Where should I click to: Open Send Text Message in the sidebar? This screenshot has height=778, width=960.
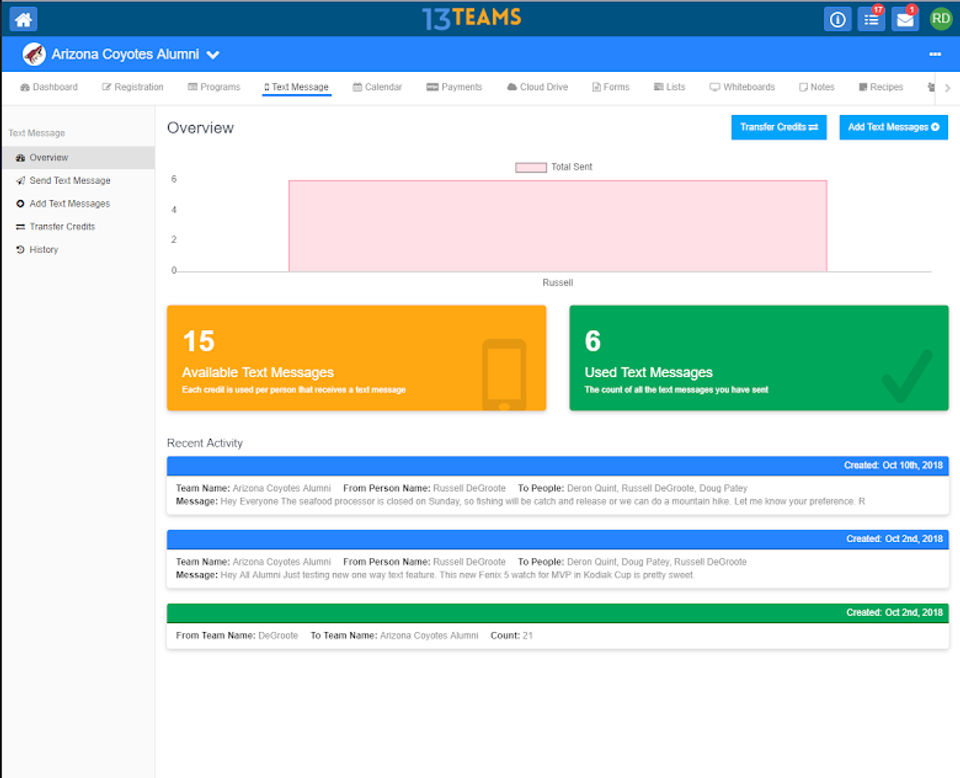coord(78,181)
